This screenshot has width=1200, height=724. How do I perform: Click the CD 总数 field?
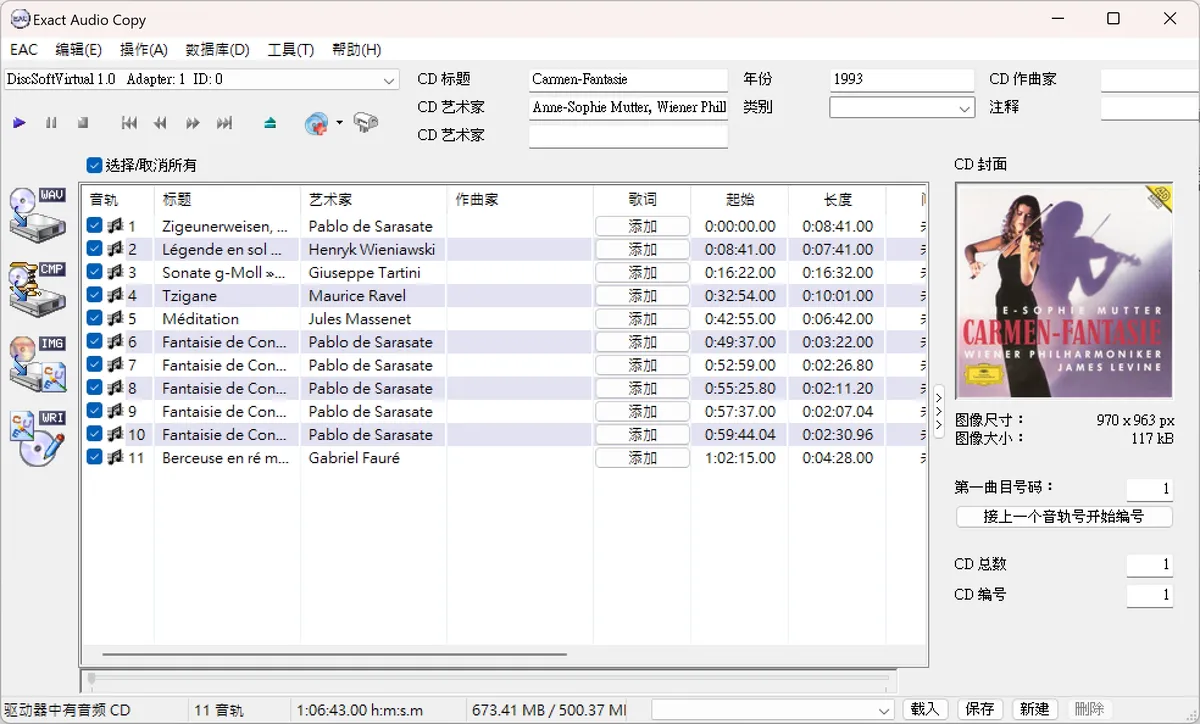coord(1149,565)
